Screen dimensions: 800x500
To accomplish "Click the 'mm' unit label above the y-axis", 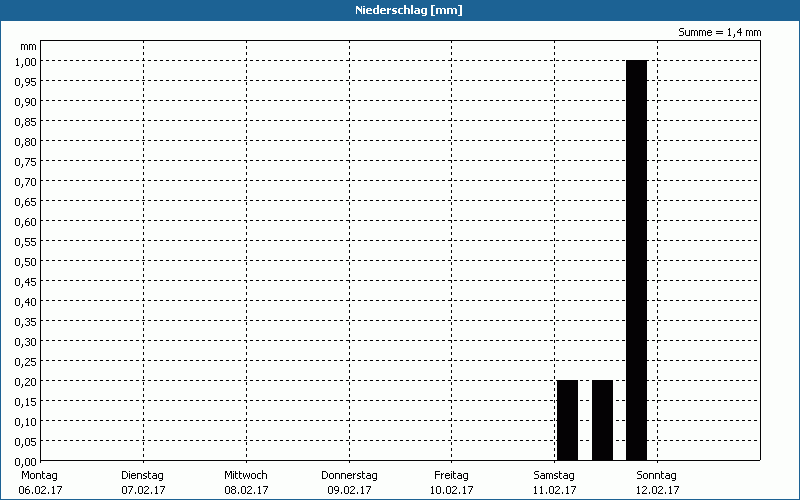I will (x=29, y=47).
